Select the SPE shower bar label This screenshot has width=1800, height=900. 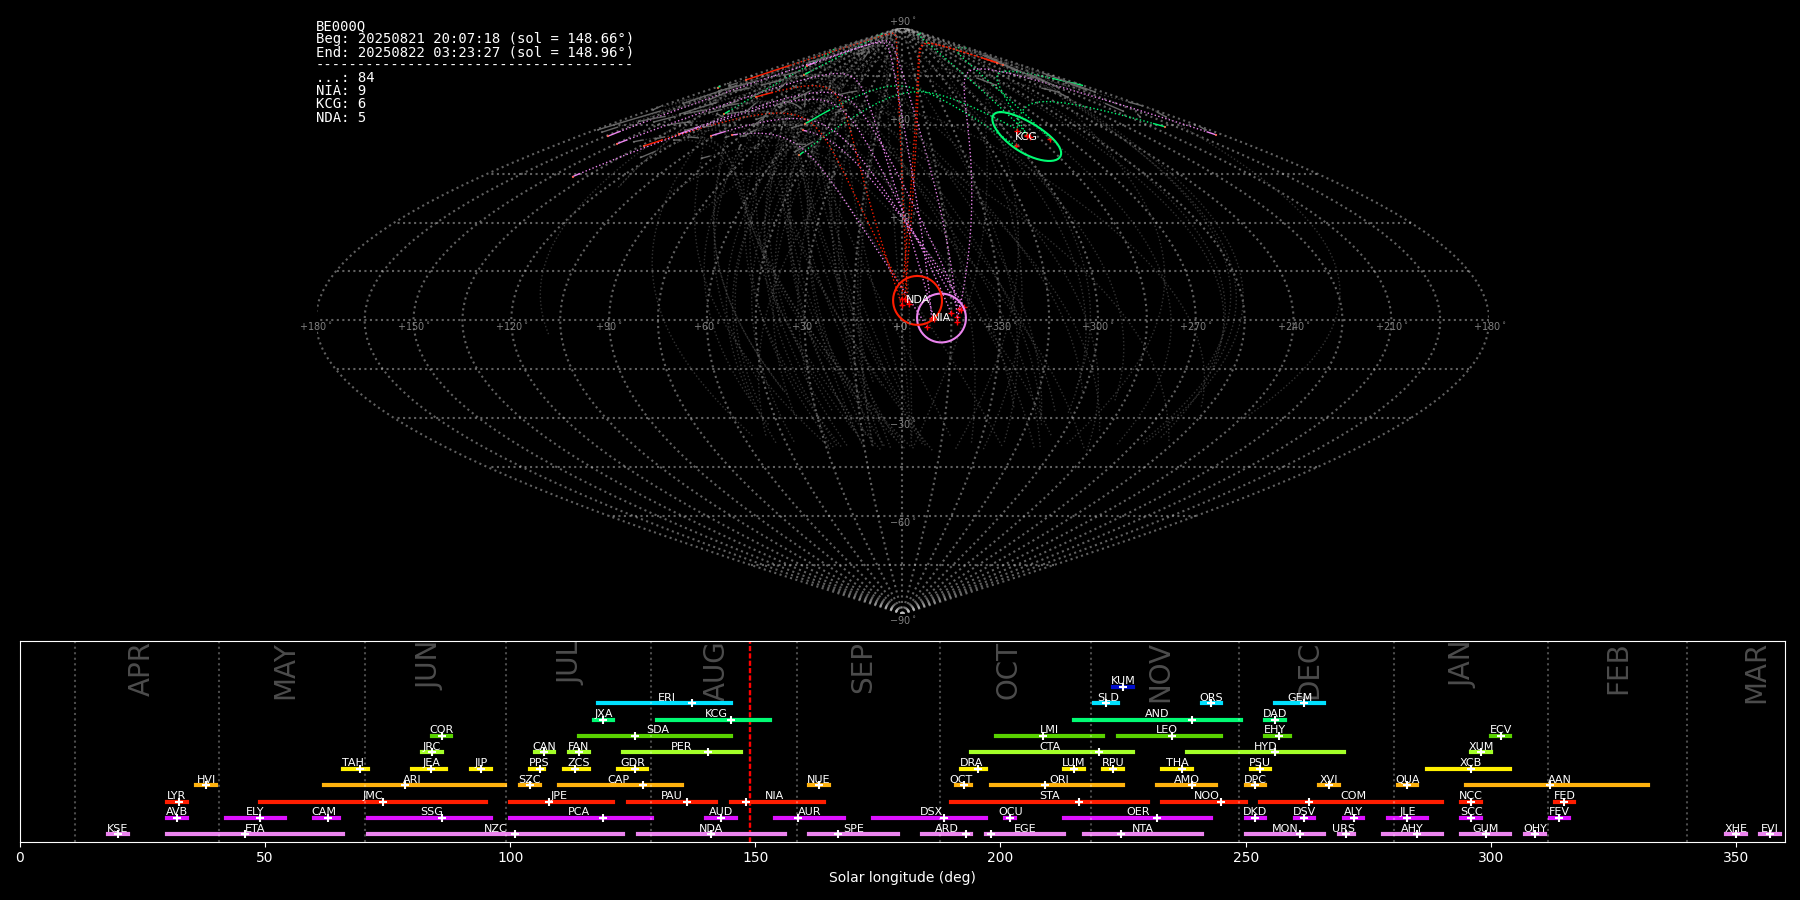pos(853,829)
